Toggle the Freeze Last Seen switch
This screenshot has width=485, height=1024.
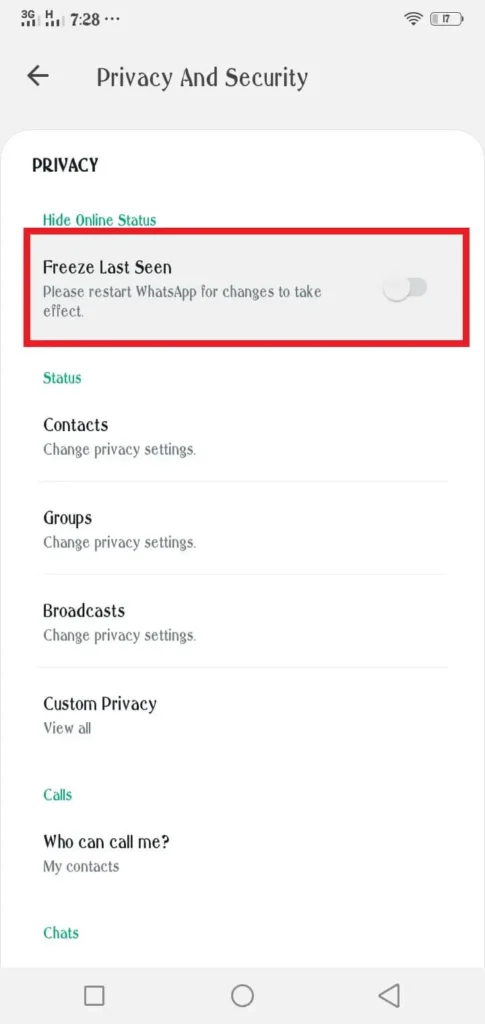click(x=405, y=288)
